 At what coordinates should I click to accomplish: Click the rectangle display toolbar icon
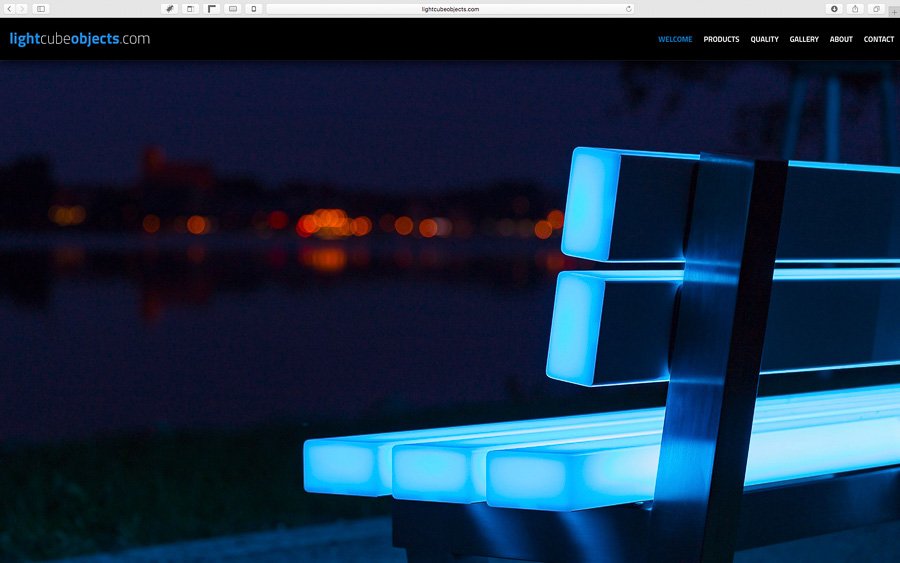[x=232, y=9]
